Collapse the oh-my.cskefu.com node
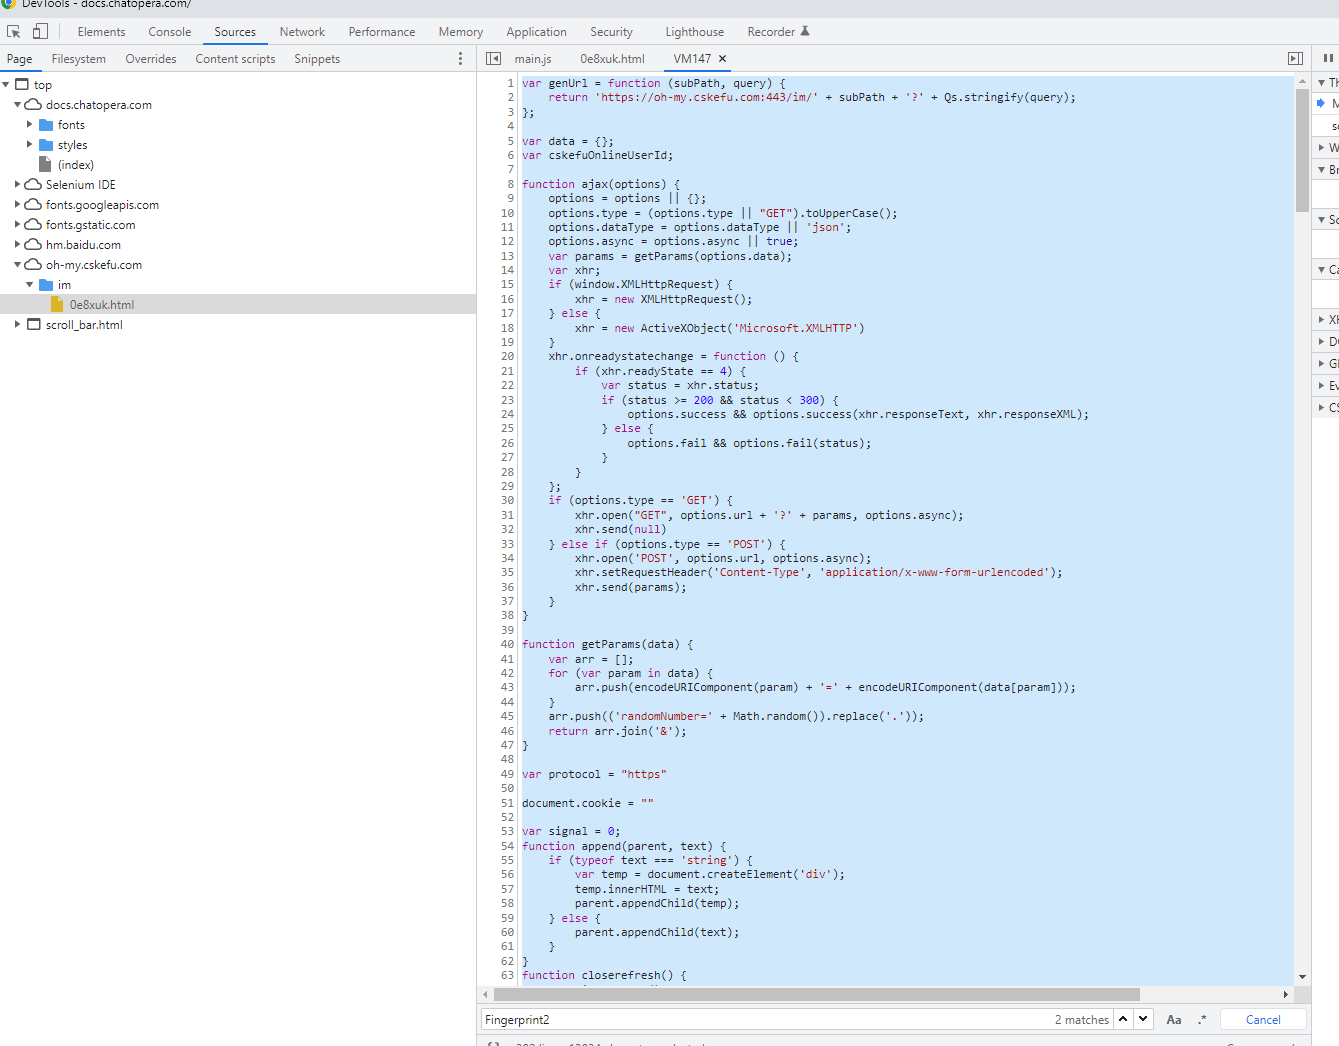Image resolution: width=1339 pixels, height=1046 pixels. point(18,265)
